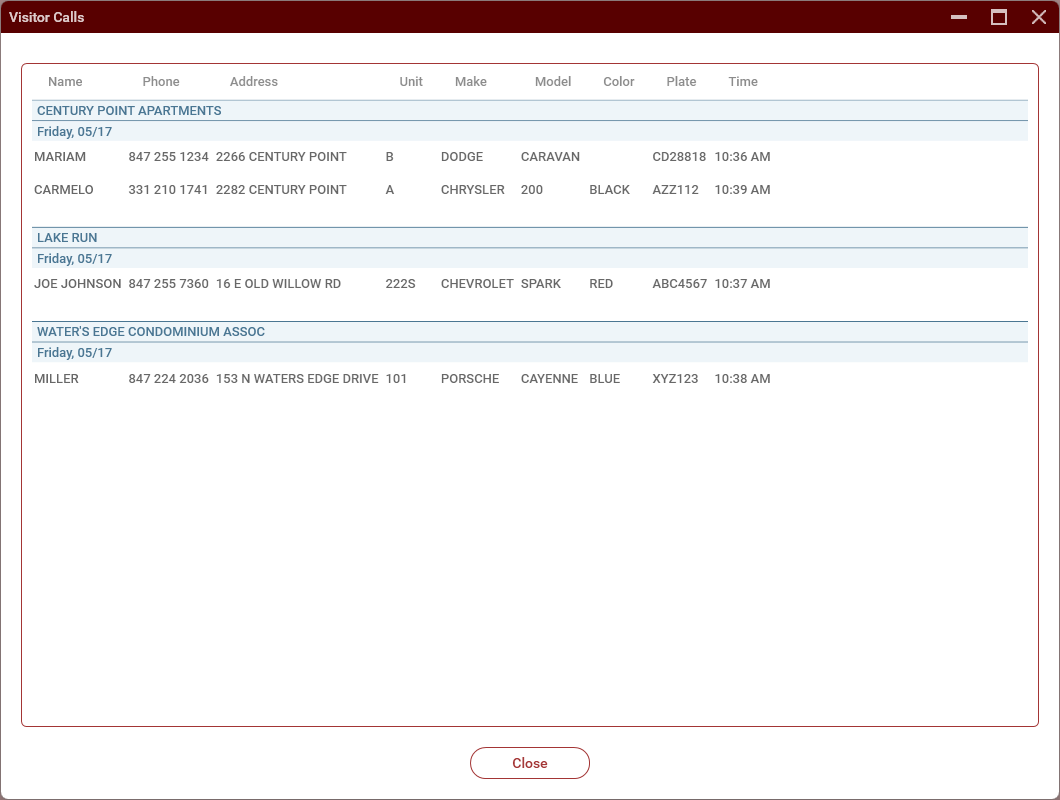This screenshot has width=1060, height=800.
Task: Select the Color column header
Action: [x=619, y=82]
